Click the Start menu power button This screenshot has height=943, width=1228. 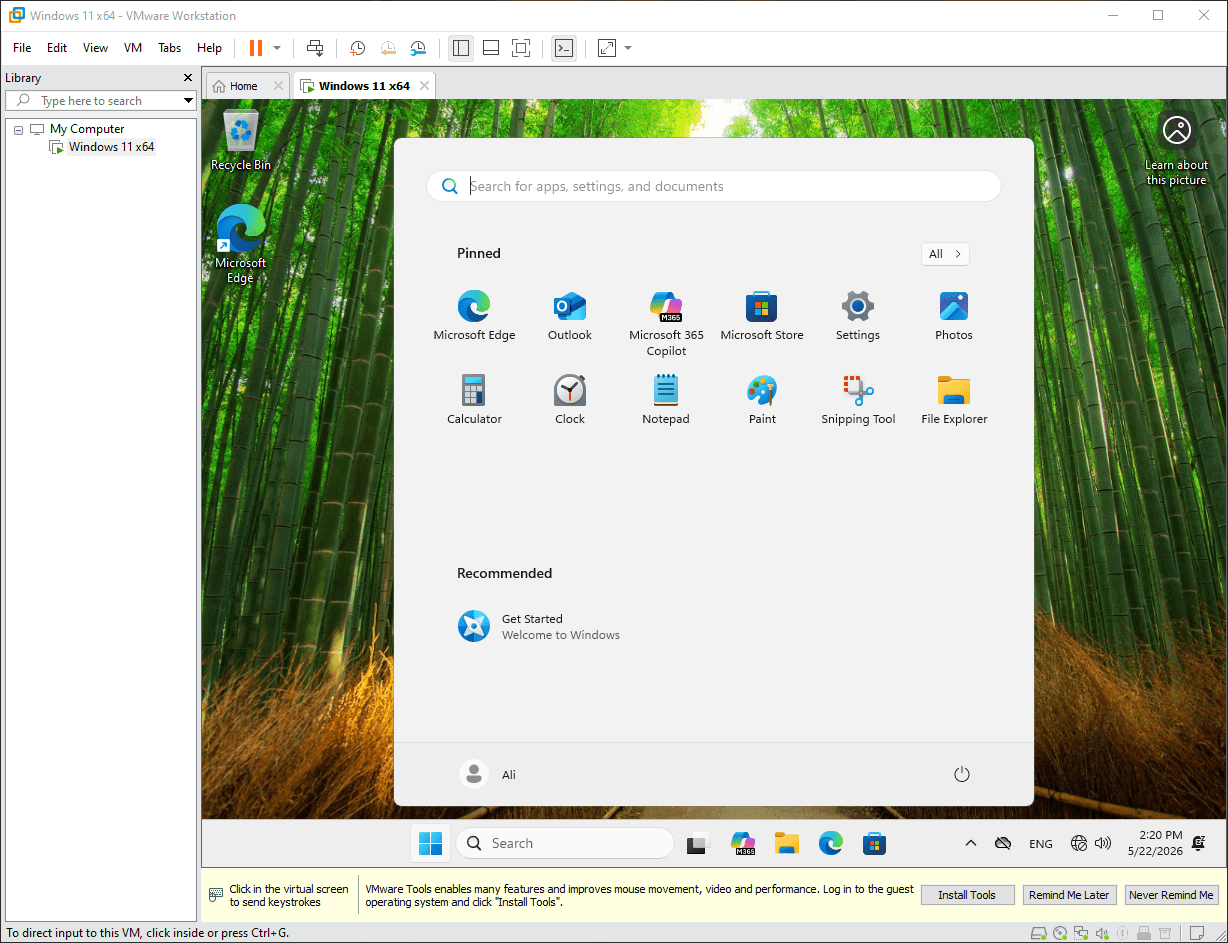[x=962, y=774]
